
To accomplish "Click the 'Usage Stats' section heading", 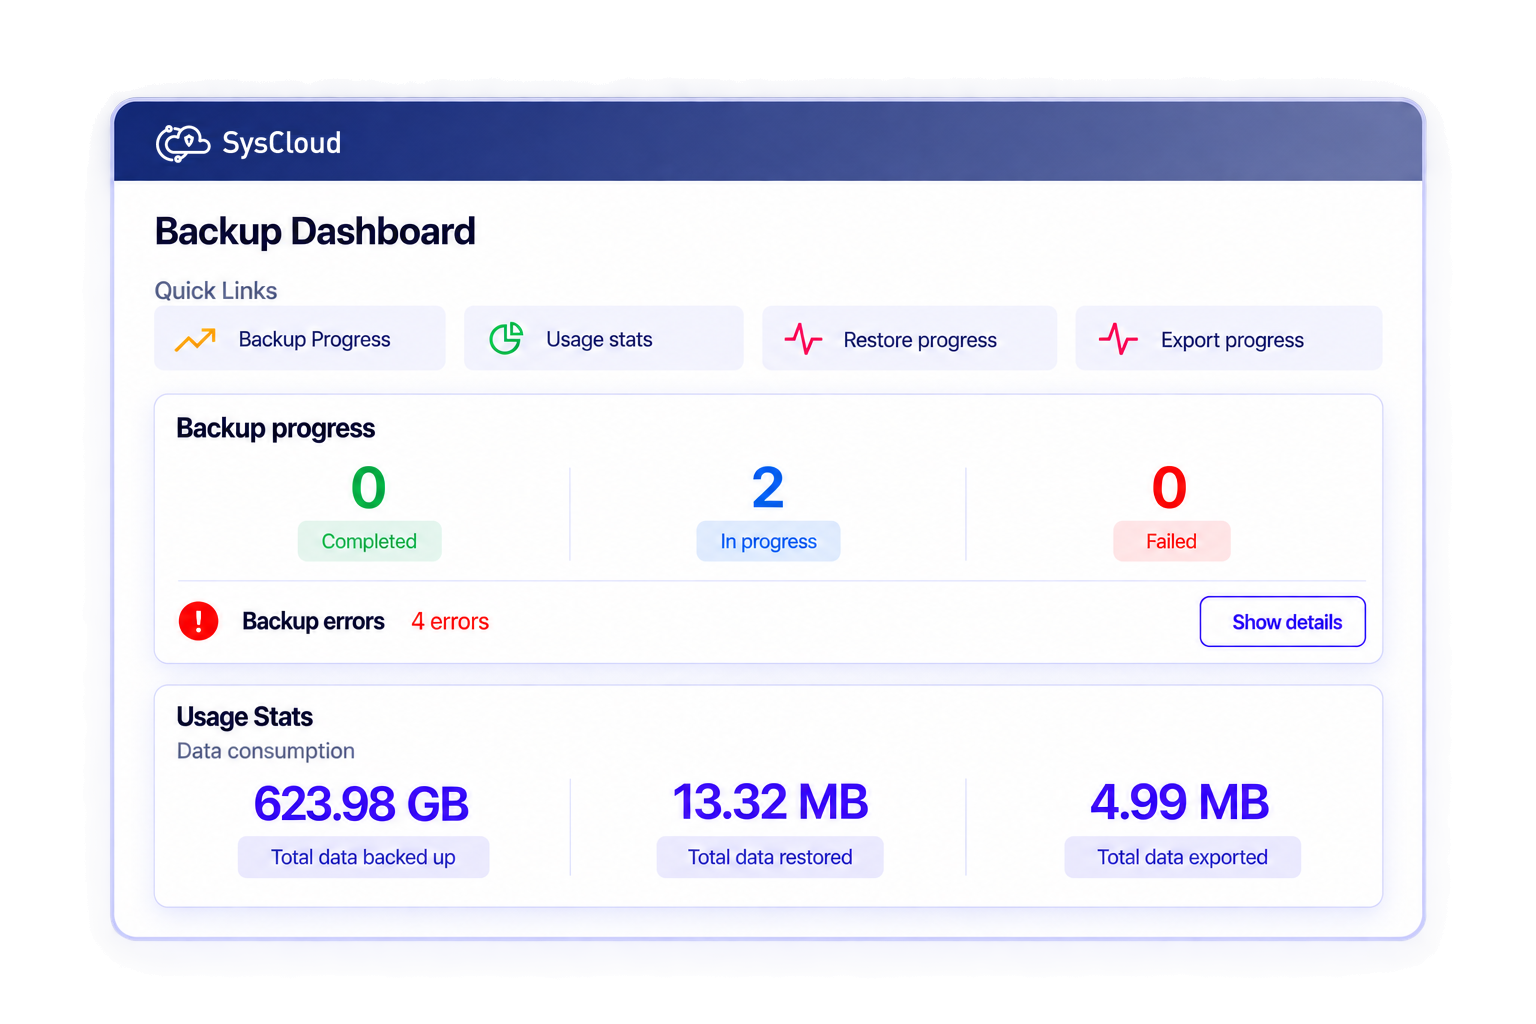I will tap(245, 717).
